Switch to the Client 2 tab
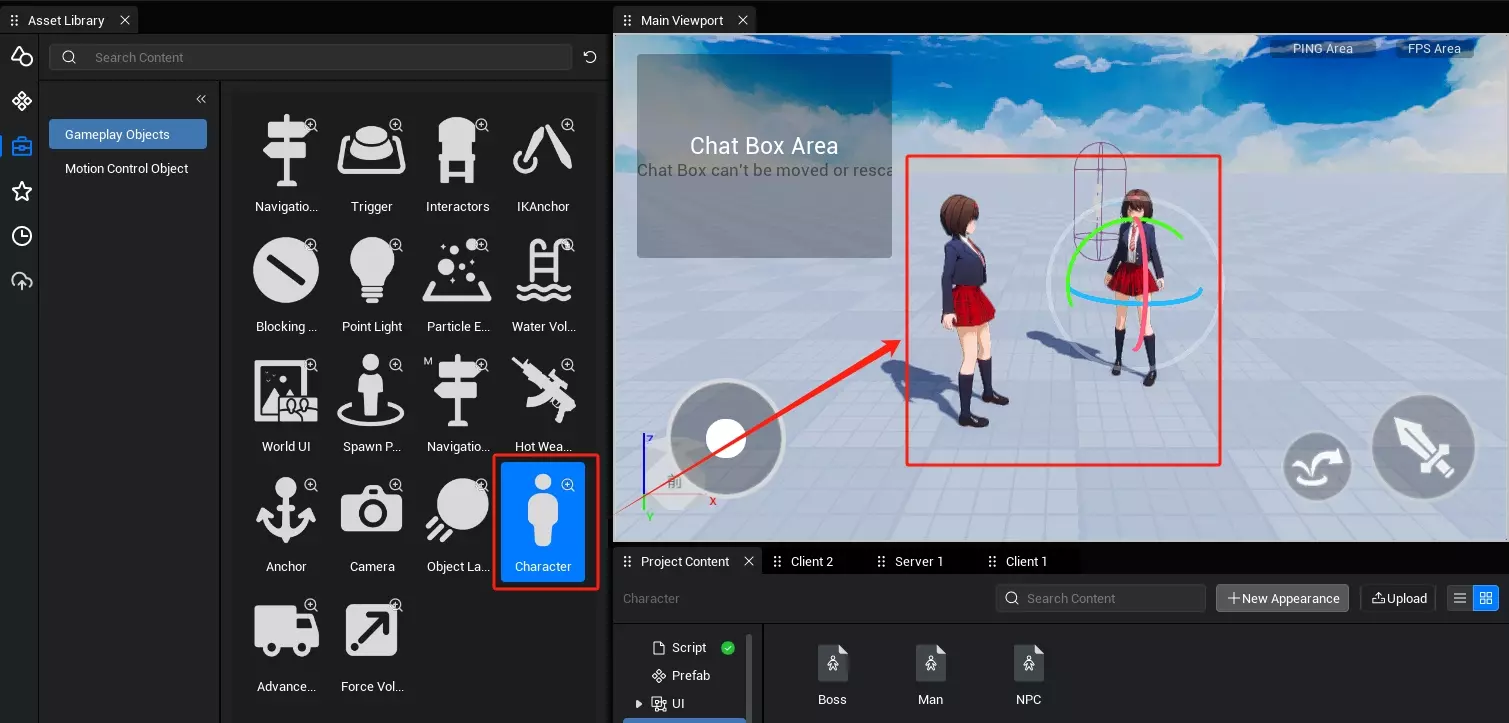This screenshot has height=723, width=1509. [x=812, y=561]
